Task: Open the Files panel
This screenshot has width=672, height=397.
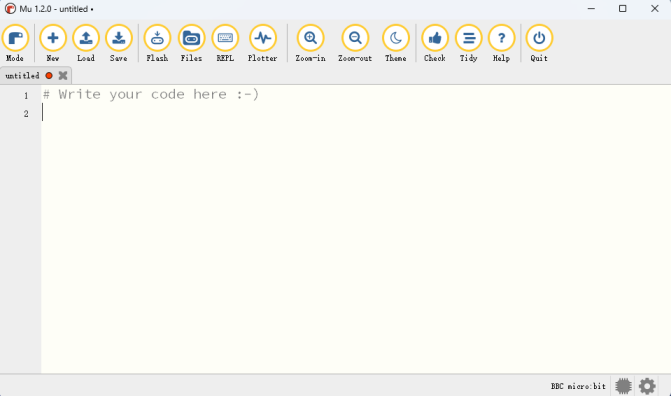Action: [191, 43]
